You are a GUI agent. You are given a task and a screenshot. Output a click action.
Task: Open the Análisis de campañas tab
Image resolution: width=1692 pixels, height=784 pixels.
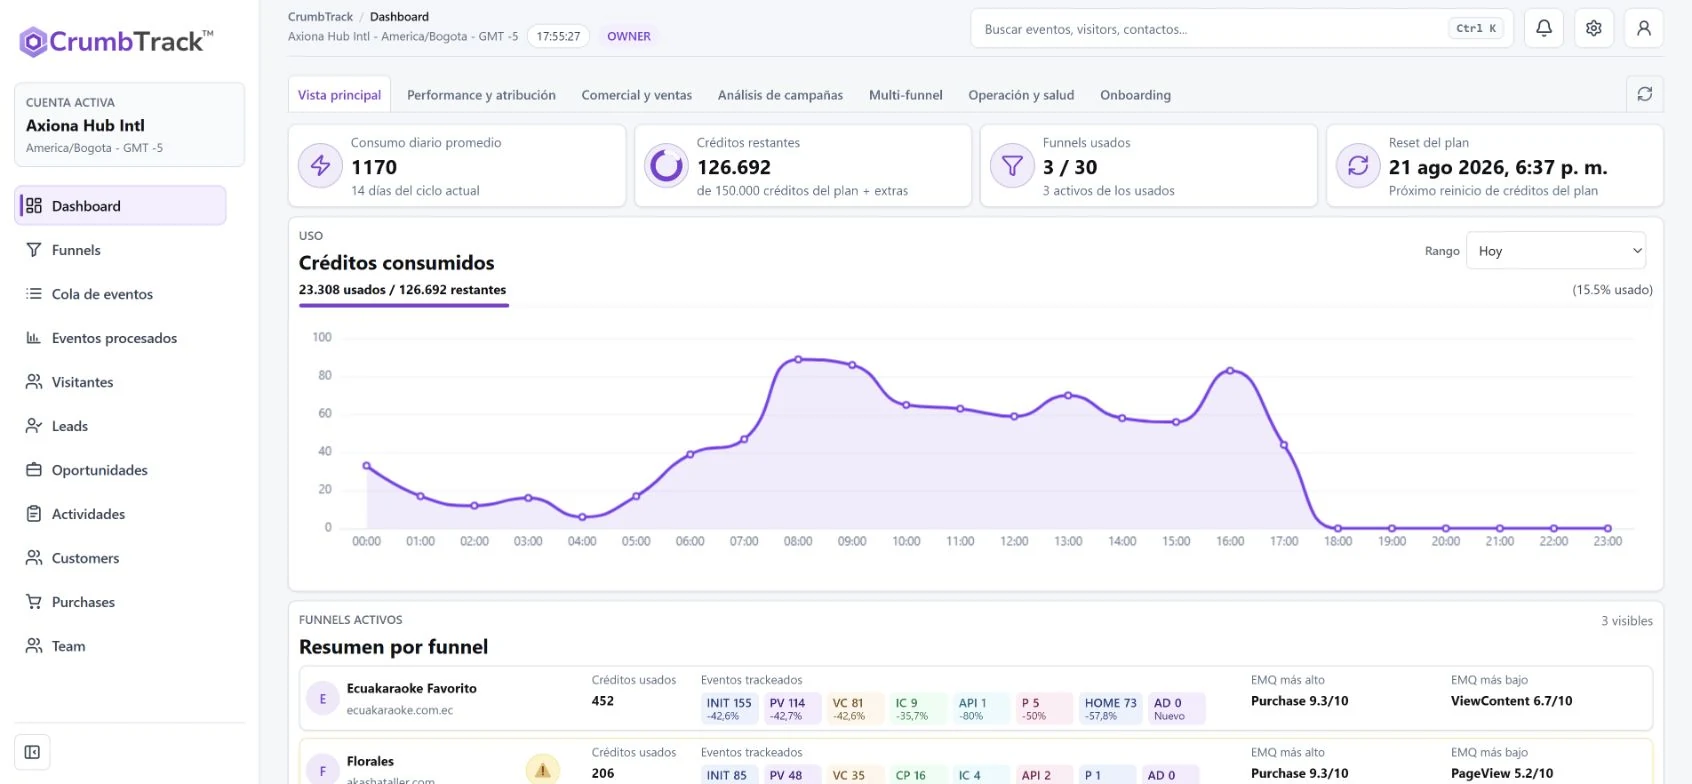tap(780, 95)
